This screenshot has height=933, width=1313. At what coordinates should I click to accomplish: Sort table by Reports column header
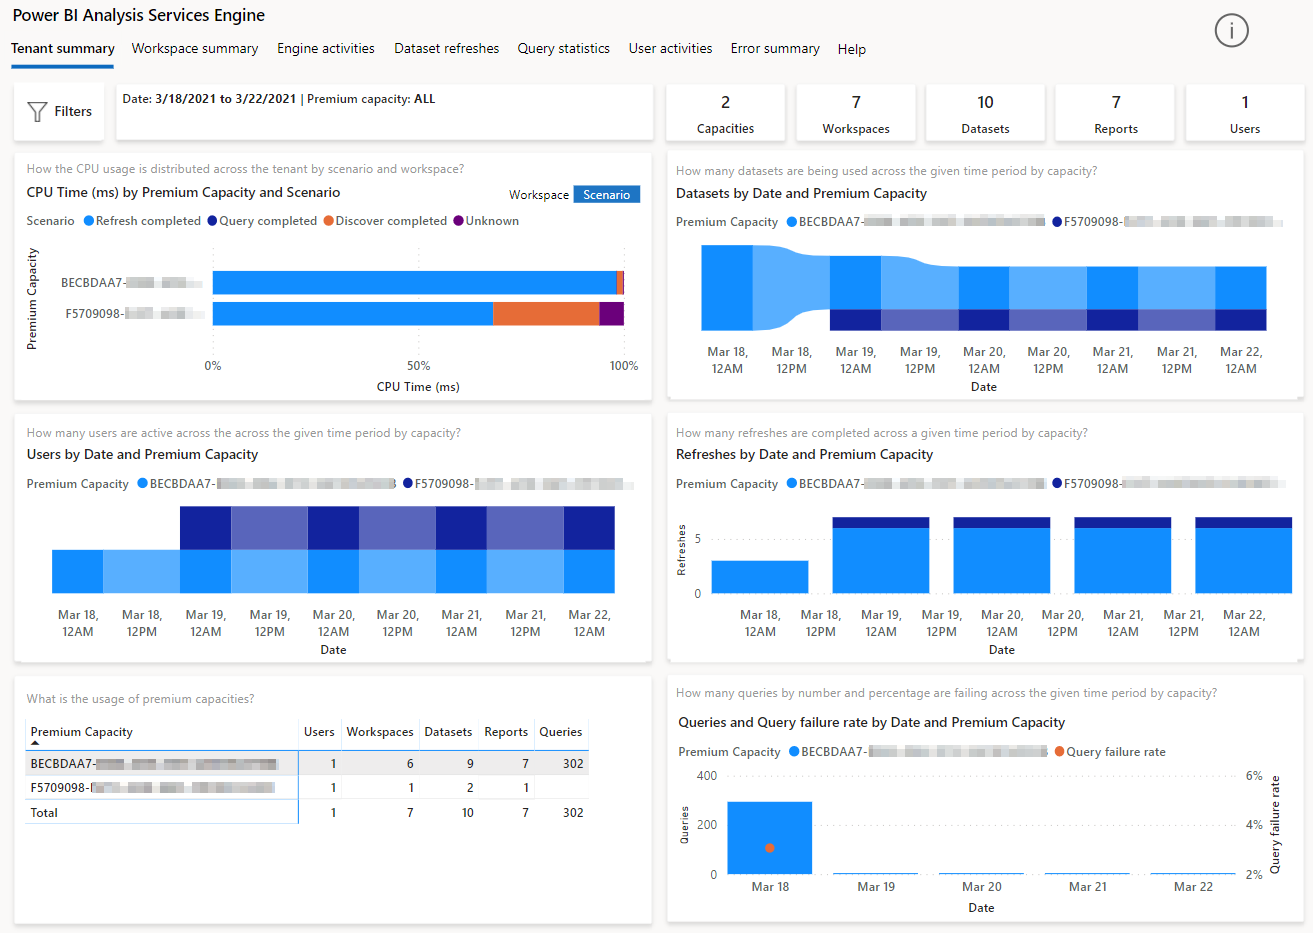click(506, 732)
